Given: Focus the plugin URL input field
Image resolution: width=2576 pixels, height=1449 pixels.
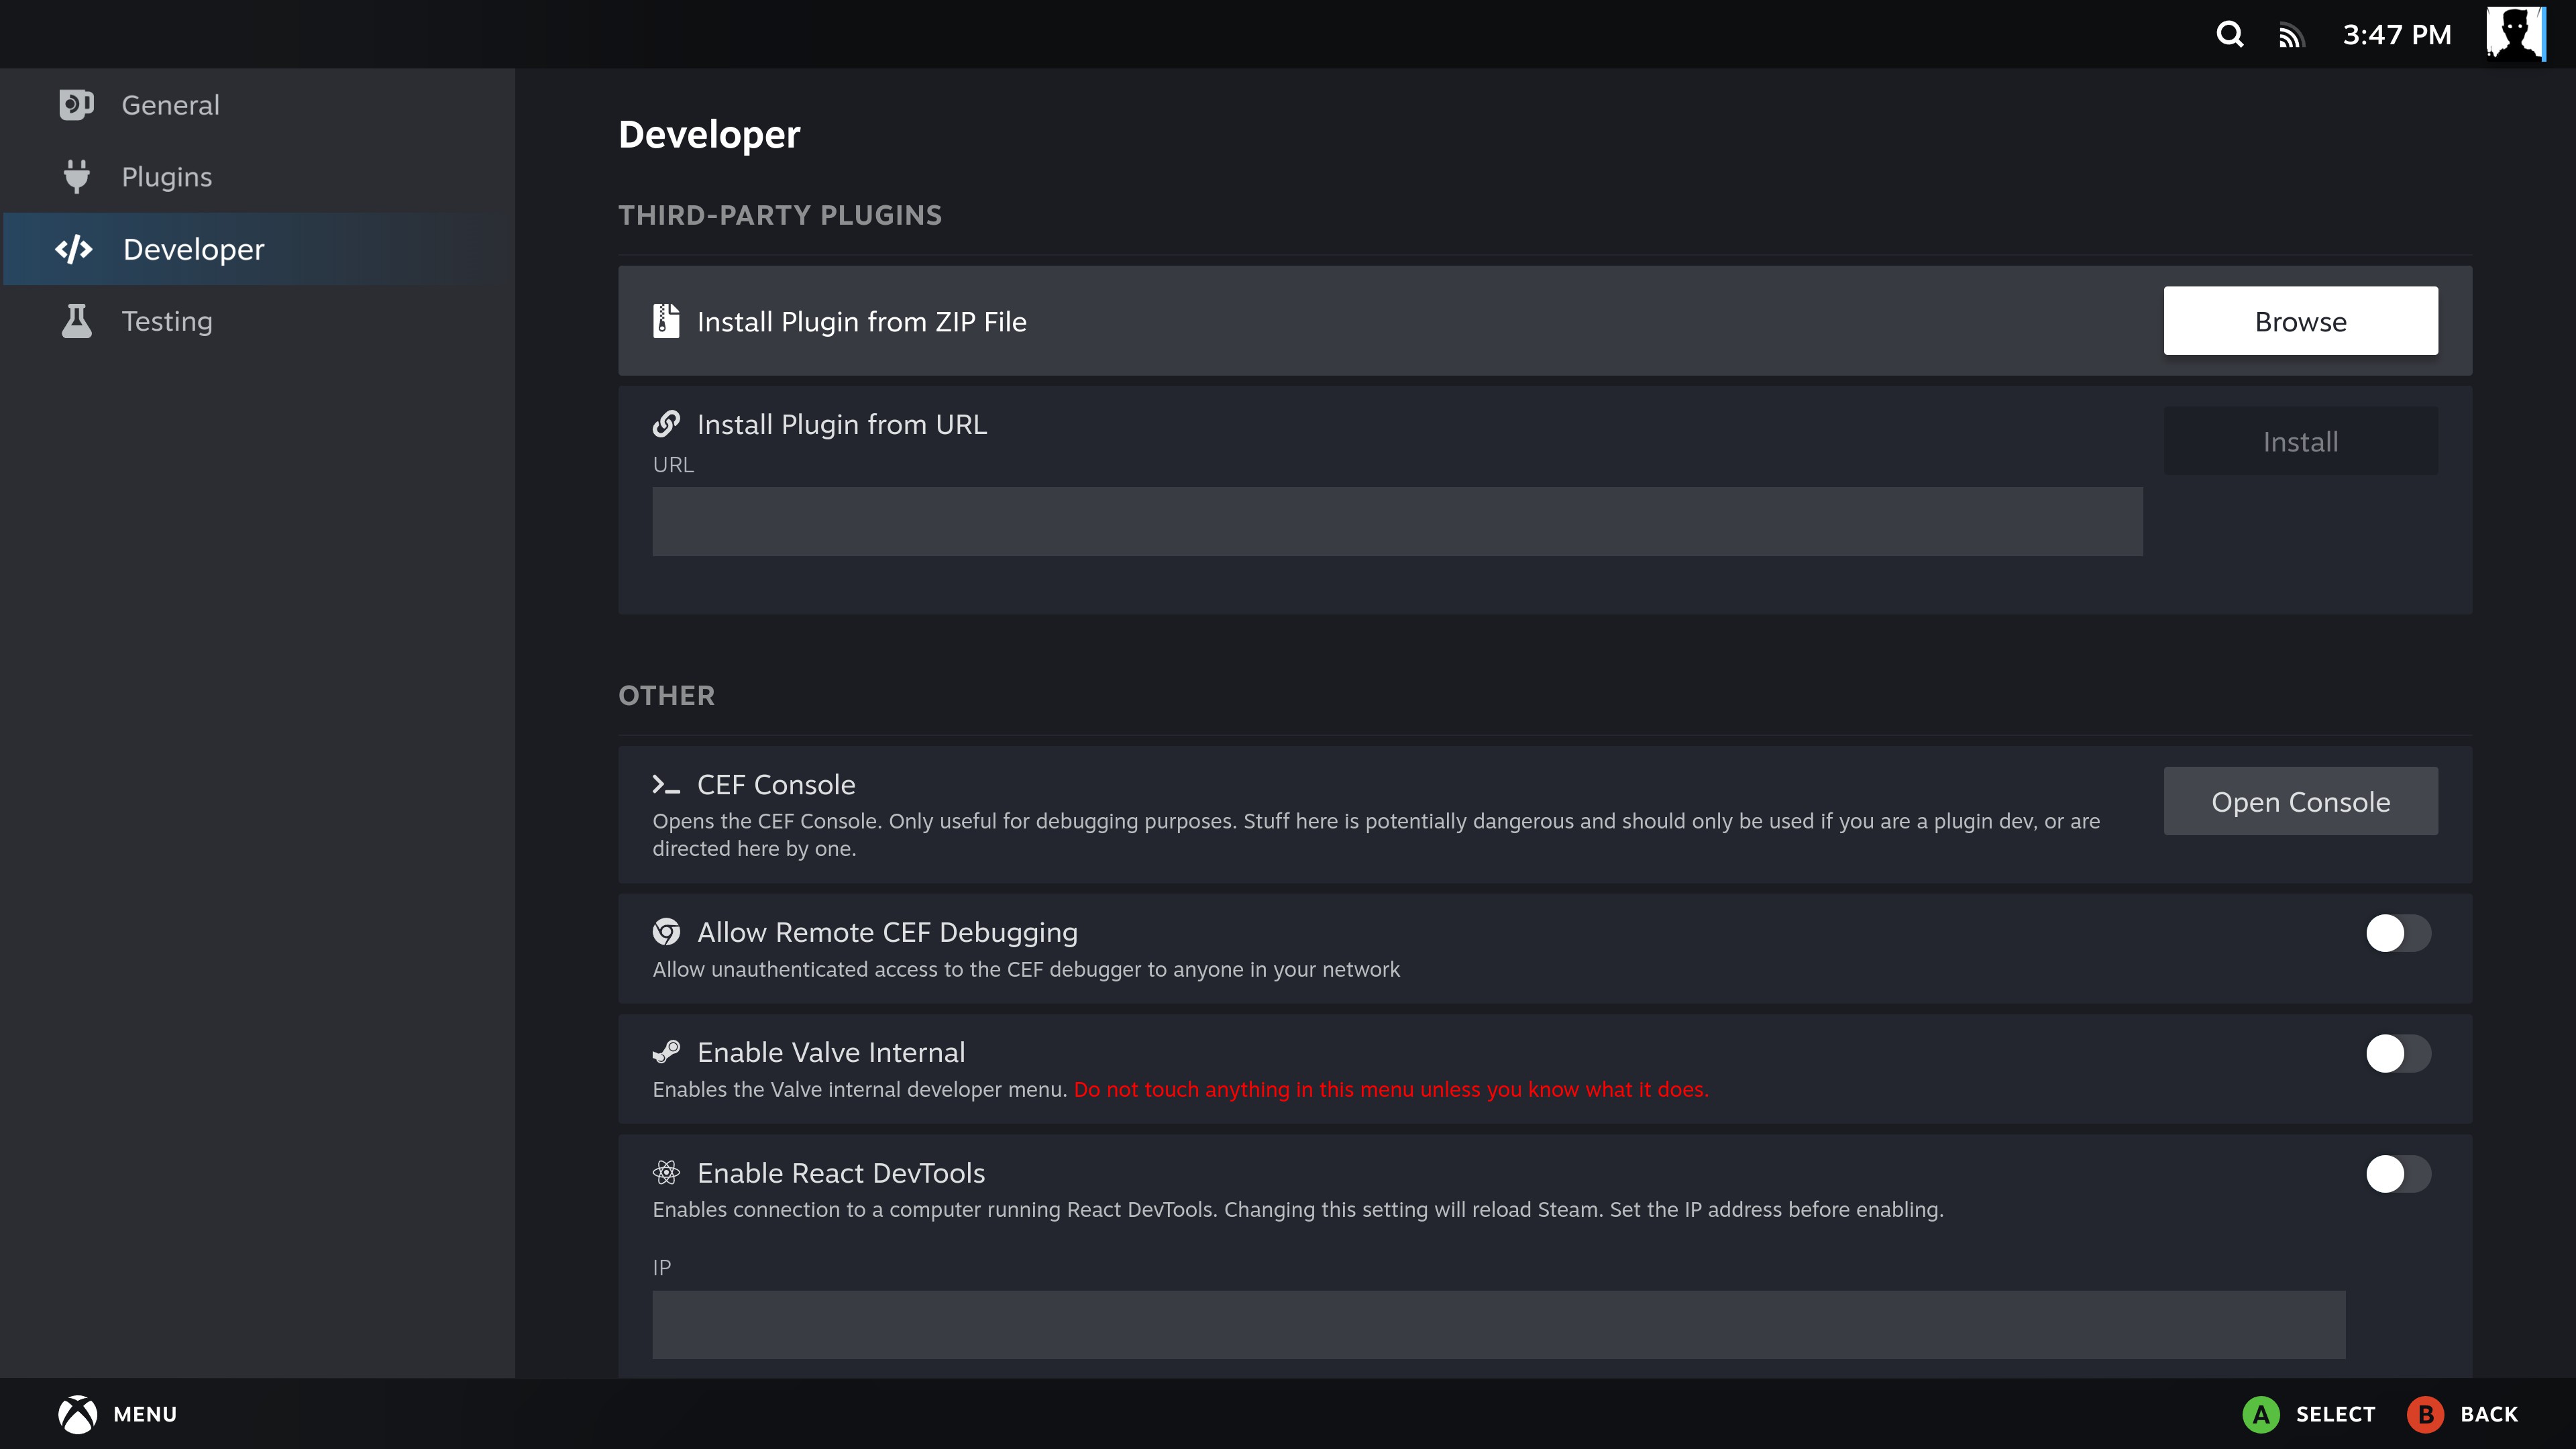Looking at the screenshot, I should click(1397, 521).
